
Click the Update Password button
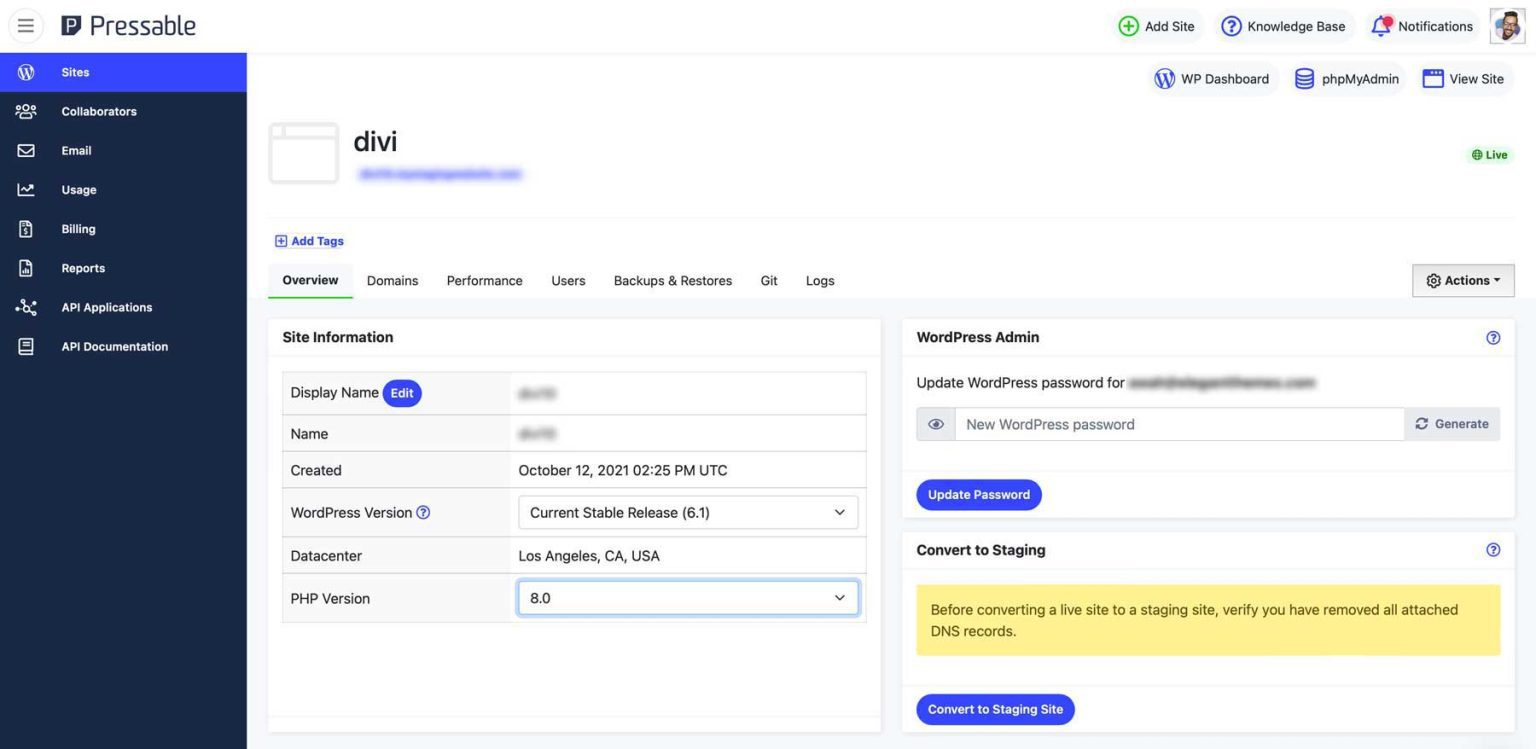978,494
